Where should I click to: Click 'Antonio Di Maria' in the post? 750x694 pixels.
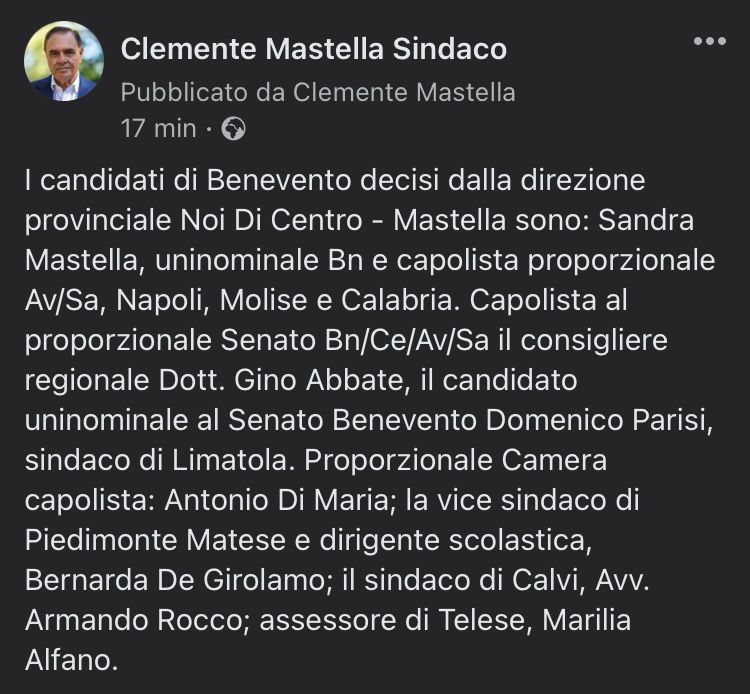click(276, 500)
